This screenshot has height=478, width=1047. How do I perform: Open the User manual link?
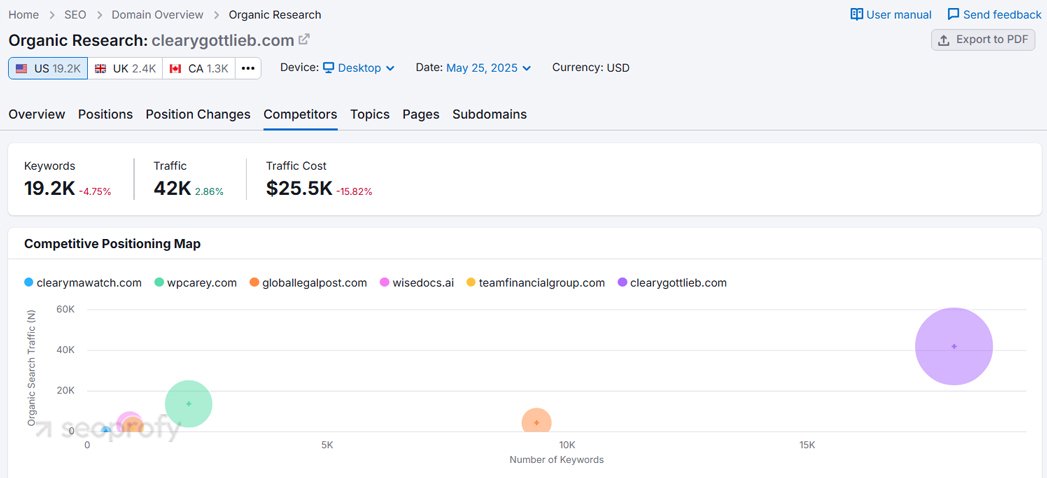tap(891, 15)
